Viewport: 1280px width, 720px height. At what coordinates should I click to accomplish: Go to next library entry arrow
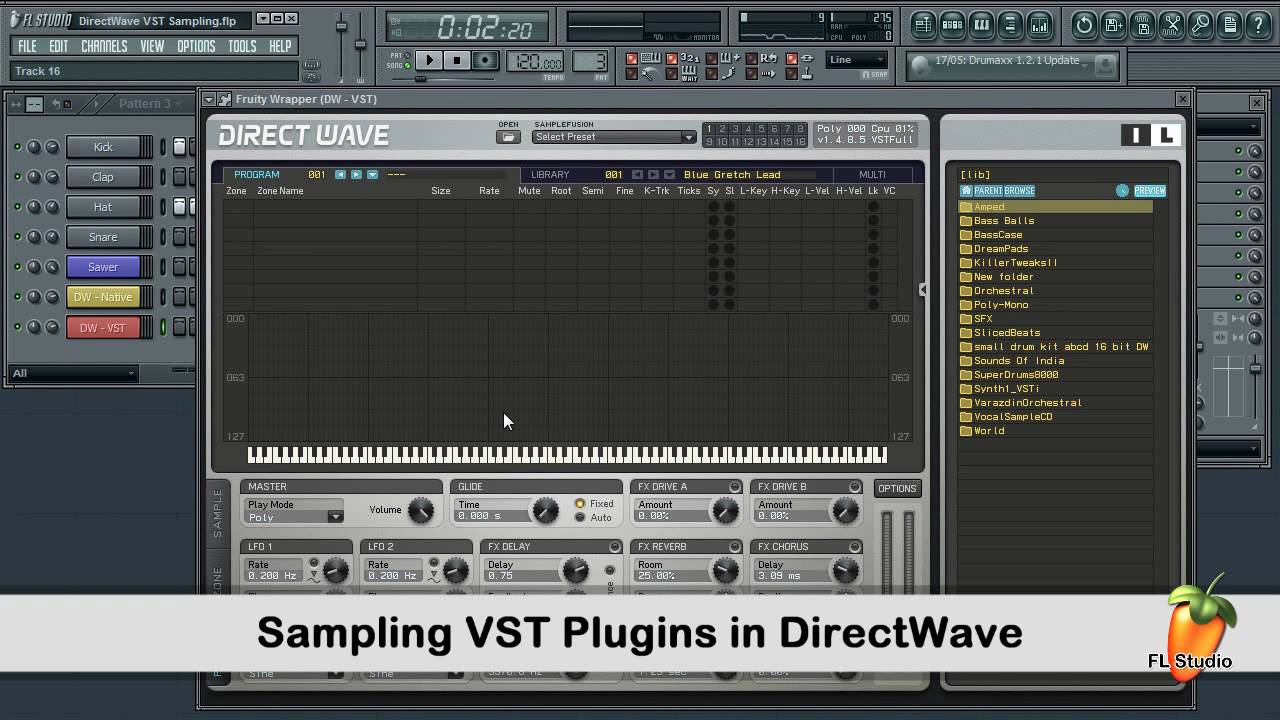(x=653, y=174)
